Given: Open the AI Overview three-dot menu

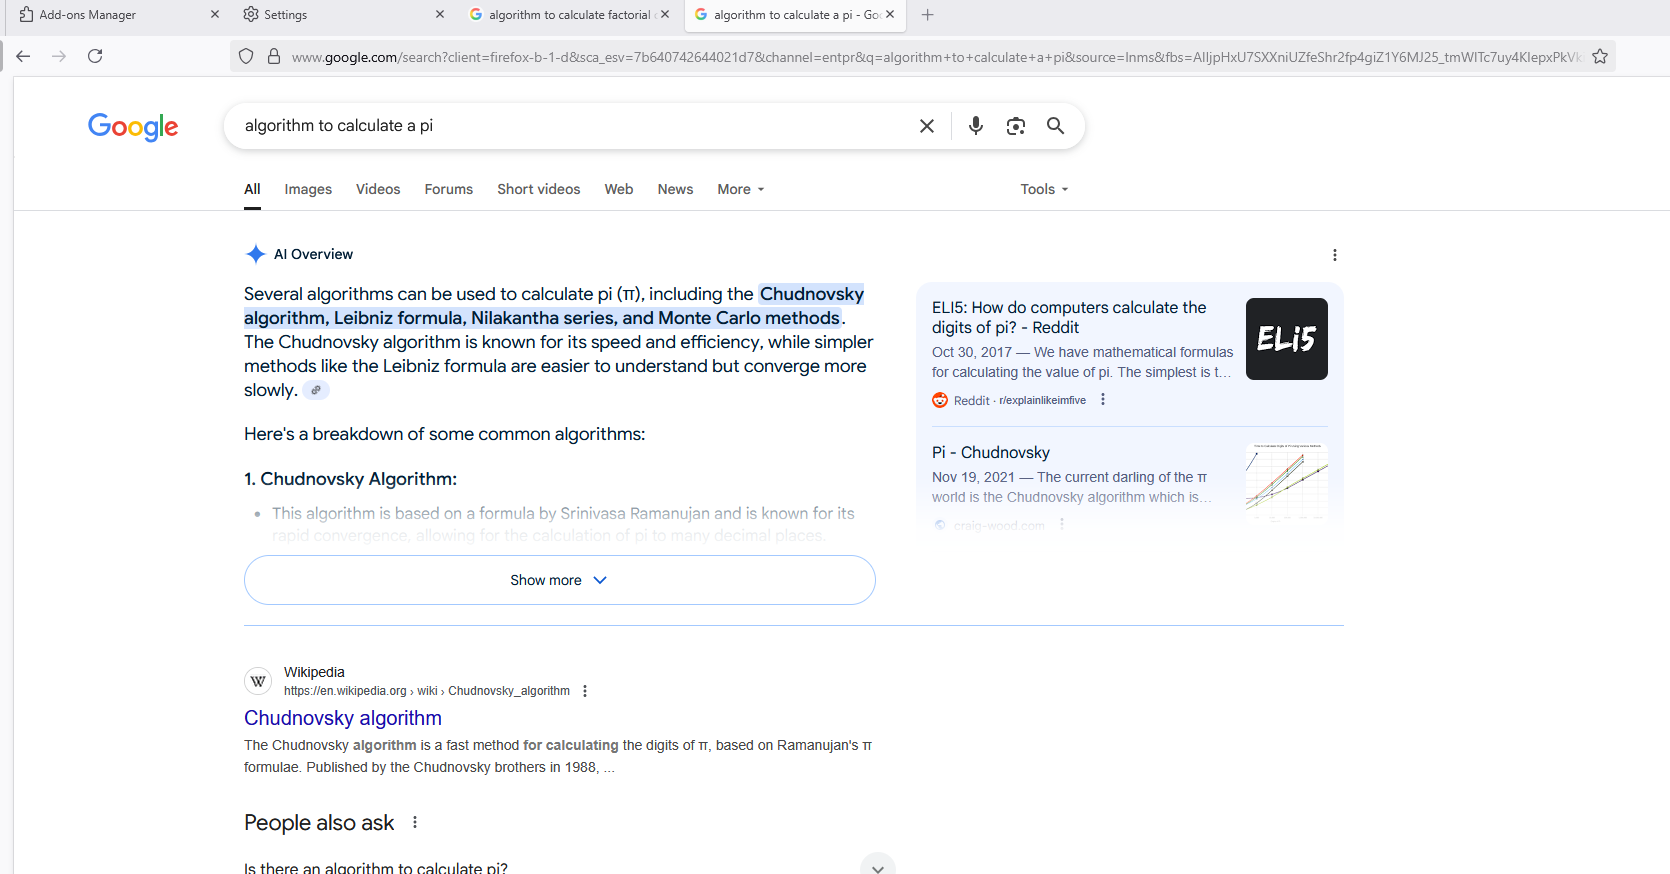Looking at the screenshot, I should (1335, 255).
